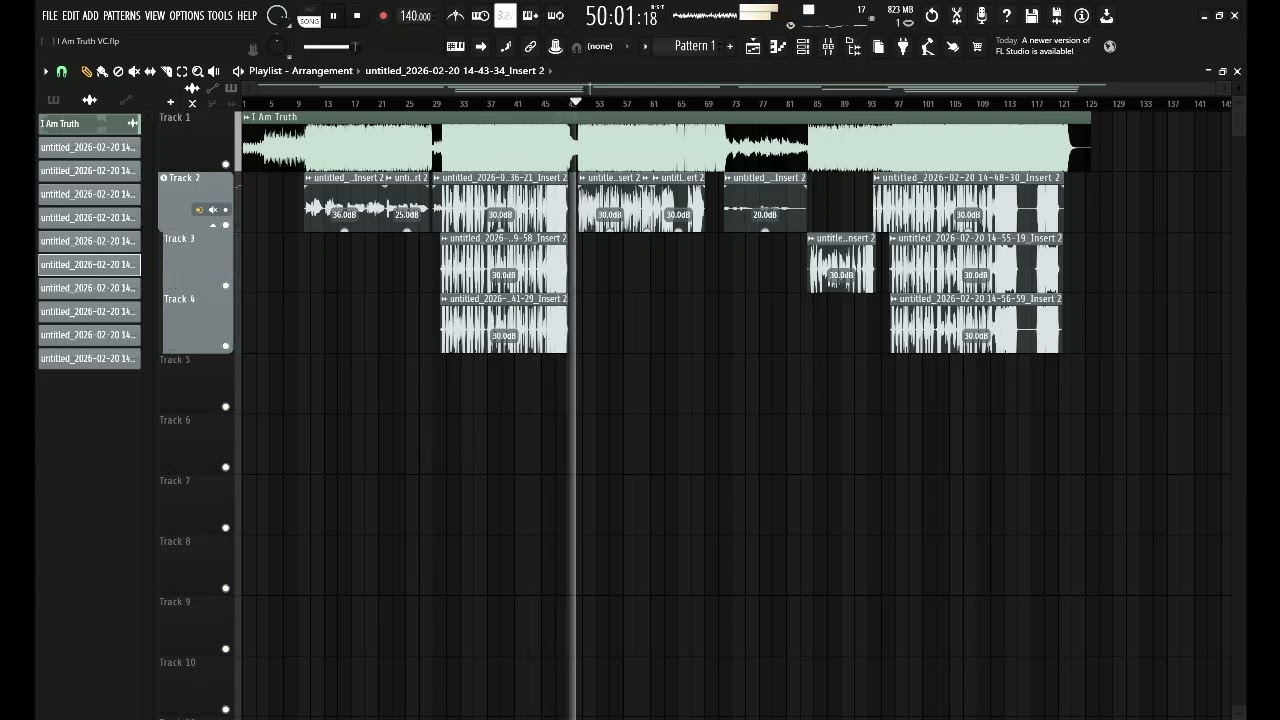Open the FILE menu
1280x720 pixels.
(49, 16)
